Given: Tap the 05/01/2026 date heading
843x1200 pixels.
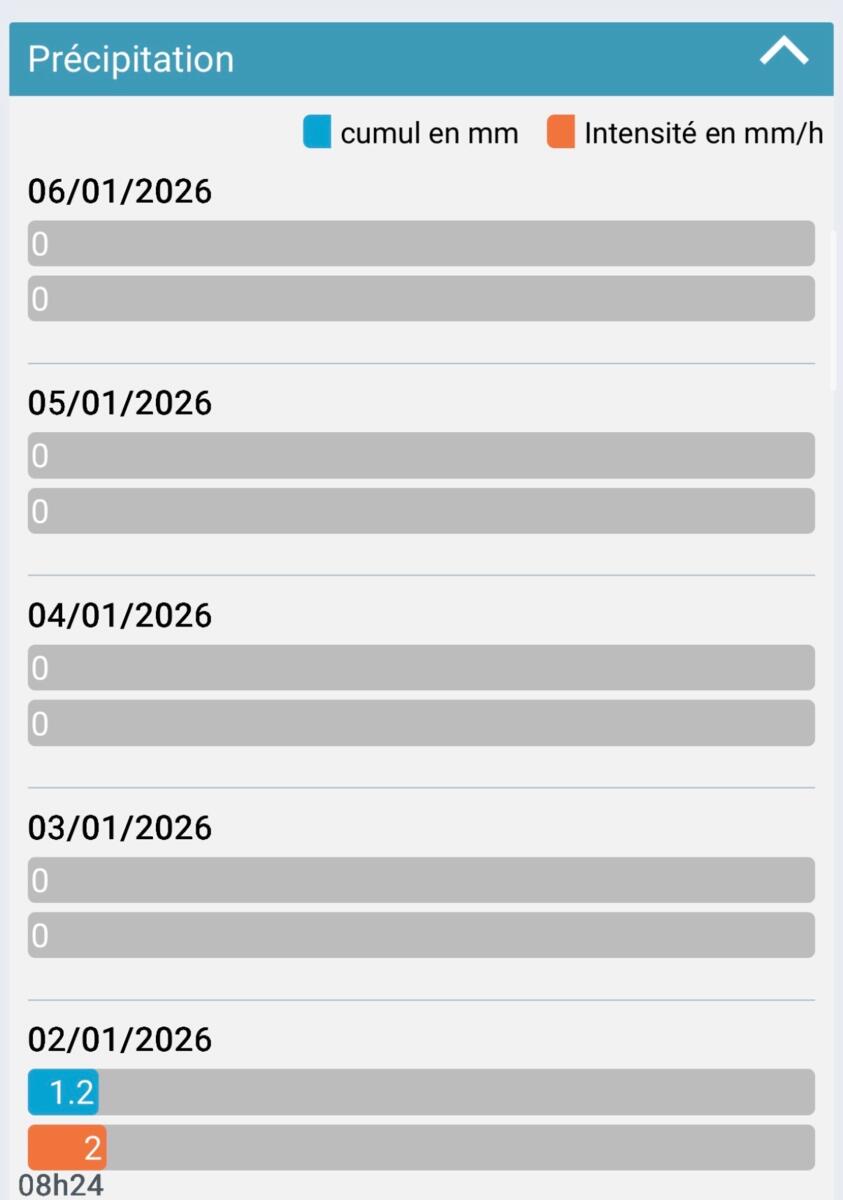Looking at the screenshot, I should click(120, 403).
